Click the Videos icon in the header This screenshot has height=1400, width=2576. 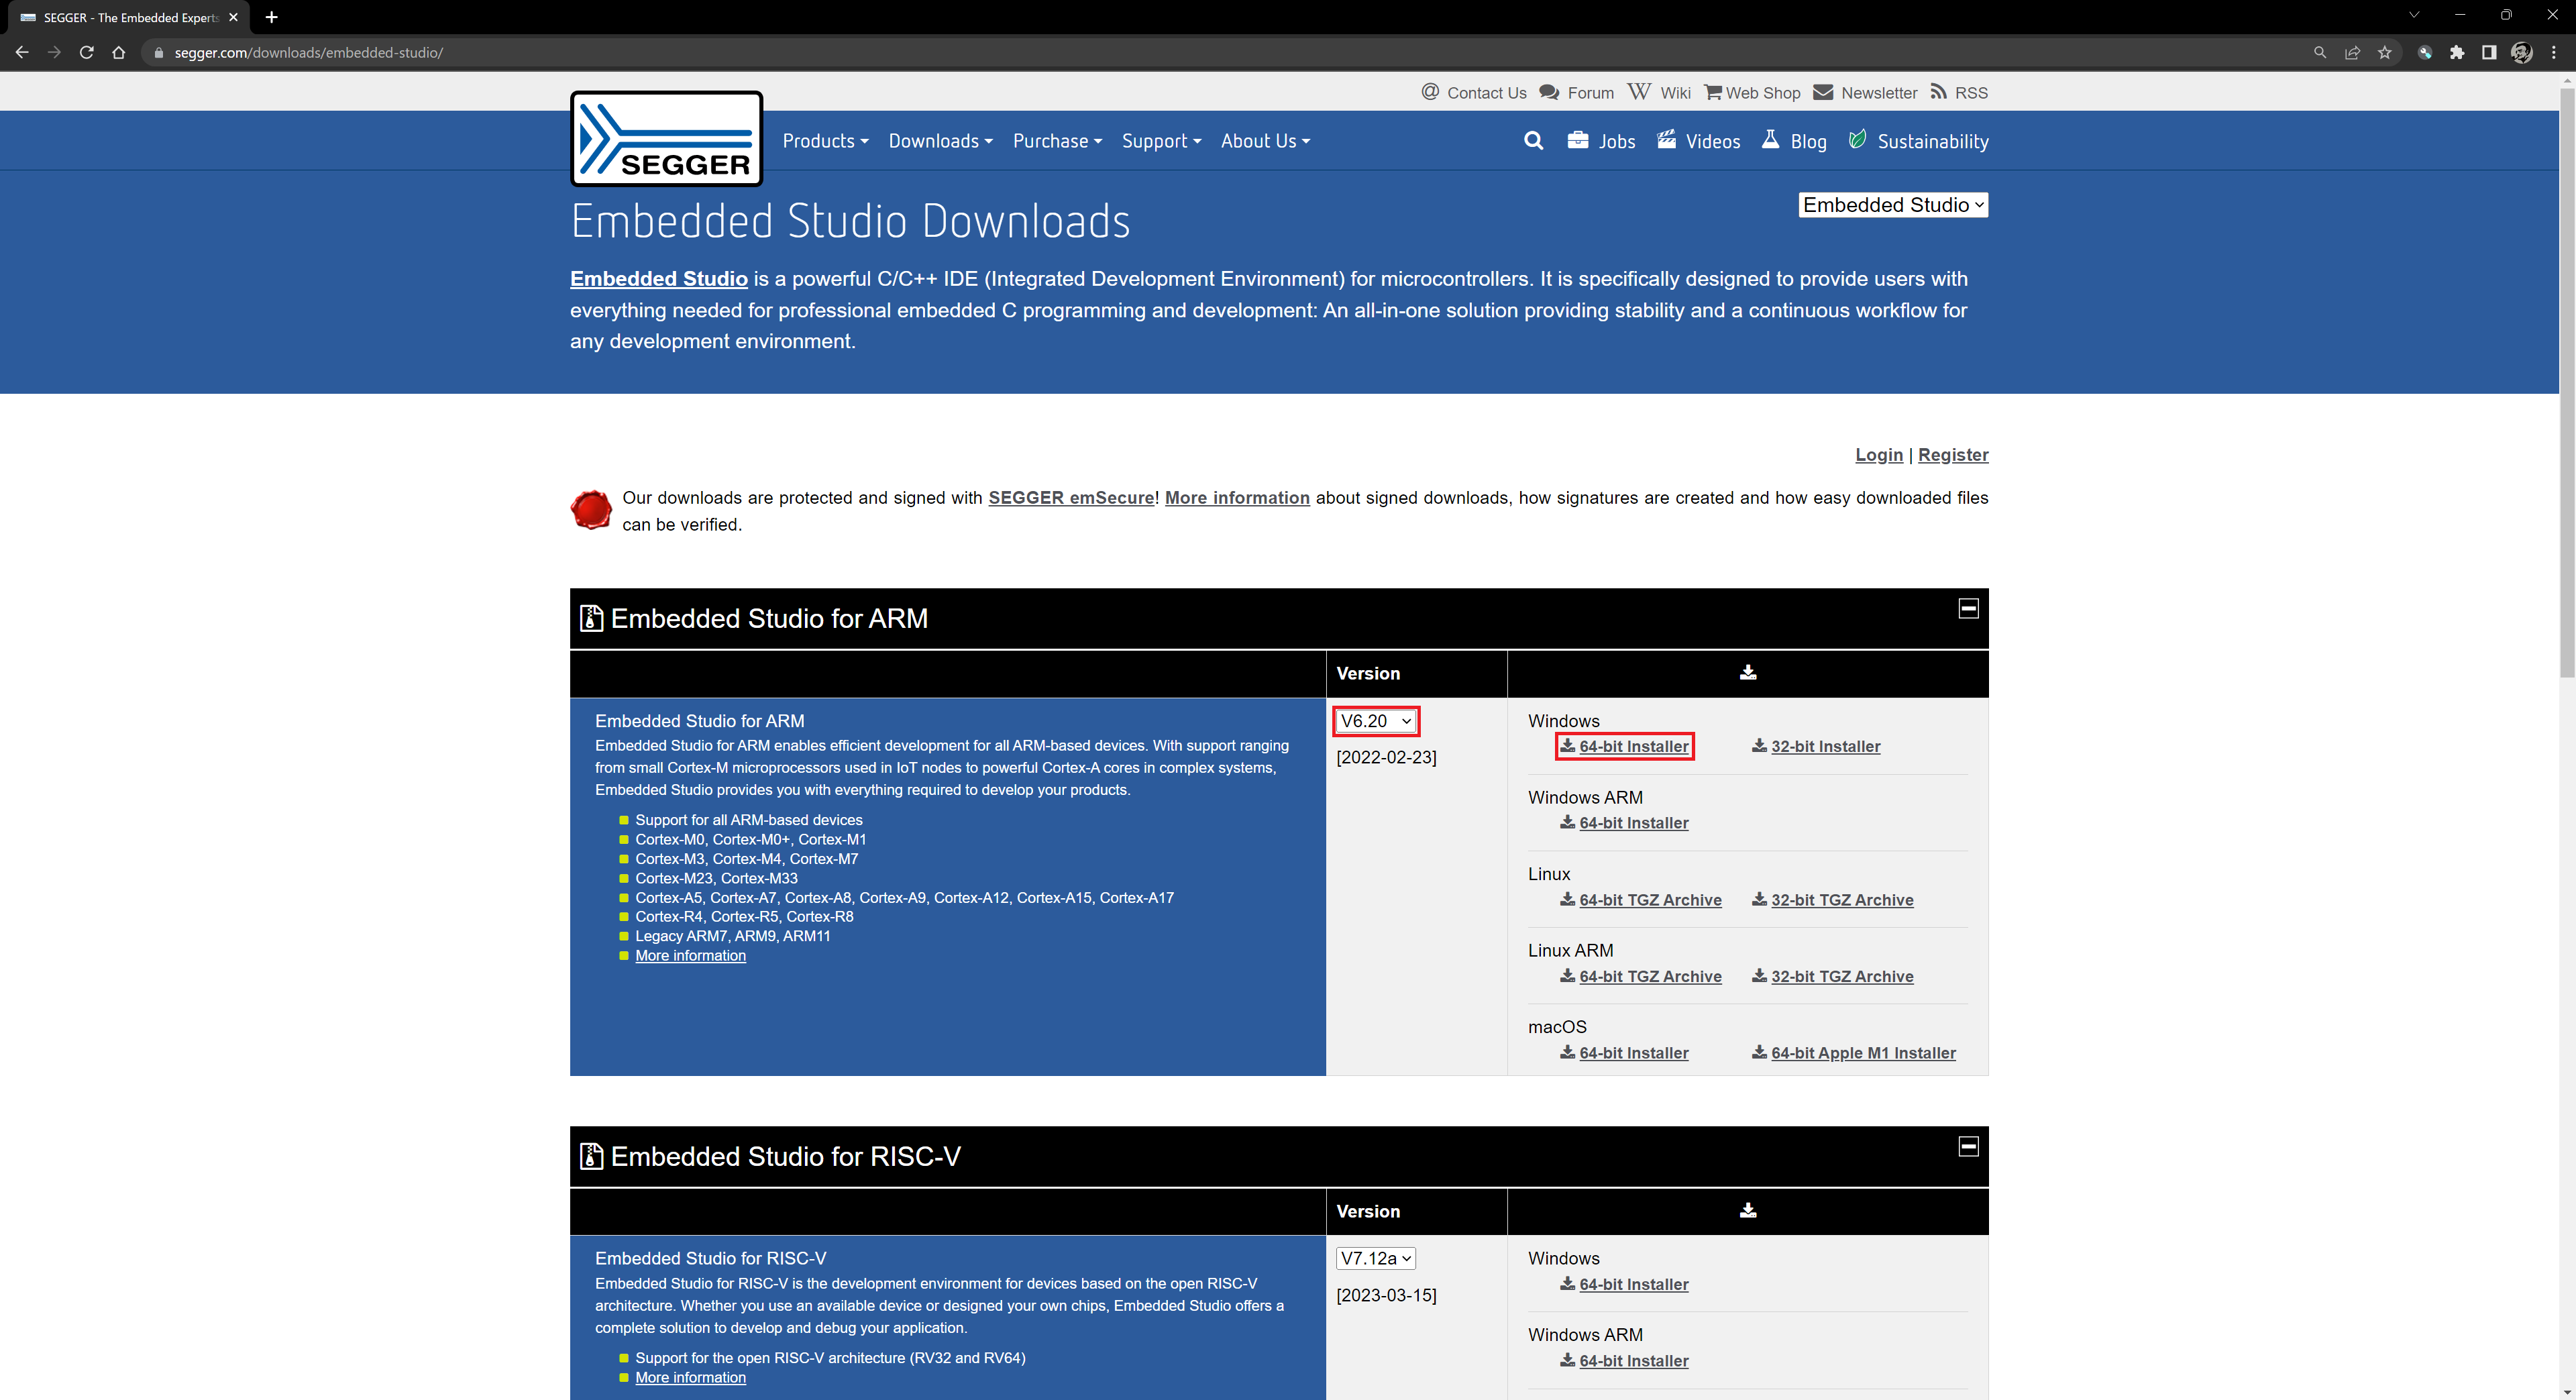tap(1667, 140)
